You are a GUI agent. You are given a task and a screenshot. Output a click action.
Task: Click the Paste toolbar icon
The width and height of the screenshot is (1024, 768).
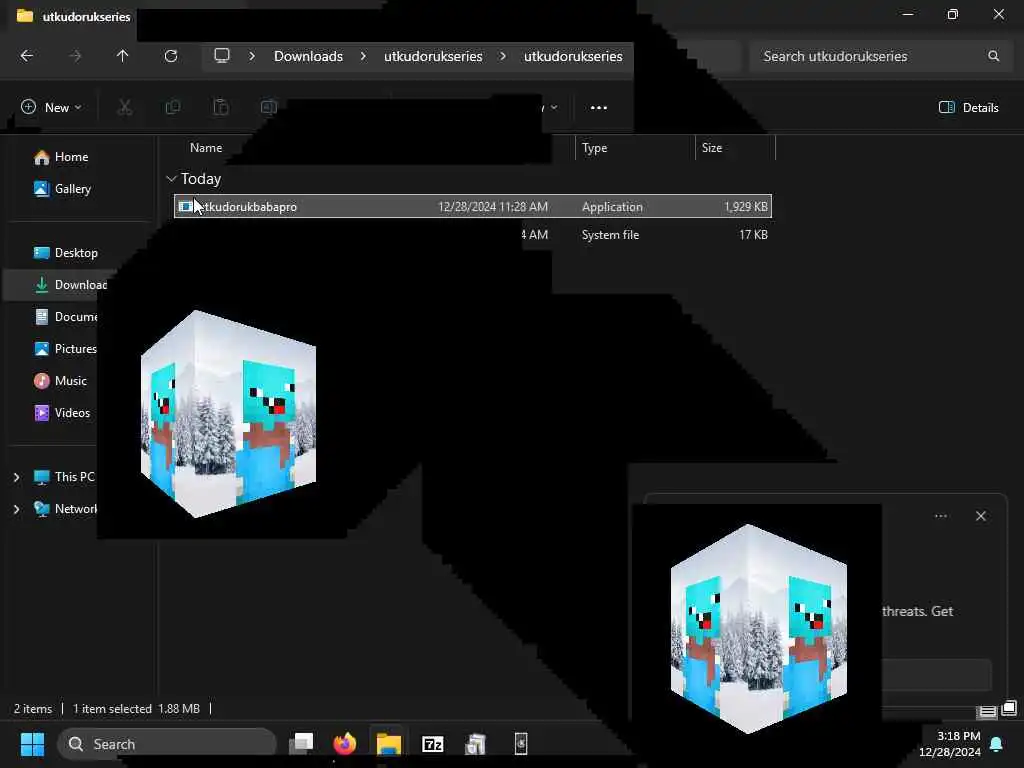[x=221, y=108]
